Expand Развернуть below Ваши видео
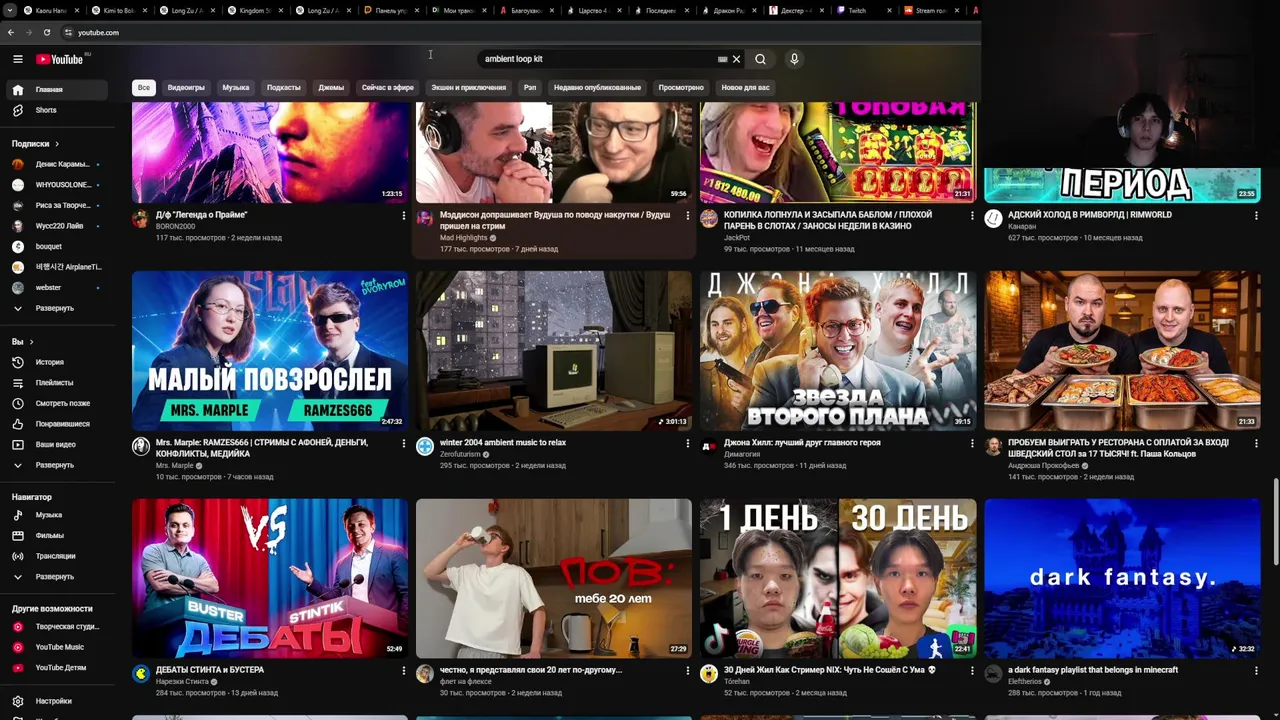The height and width of the screenshot is (720, 1280). tap(58, 465)
